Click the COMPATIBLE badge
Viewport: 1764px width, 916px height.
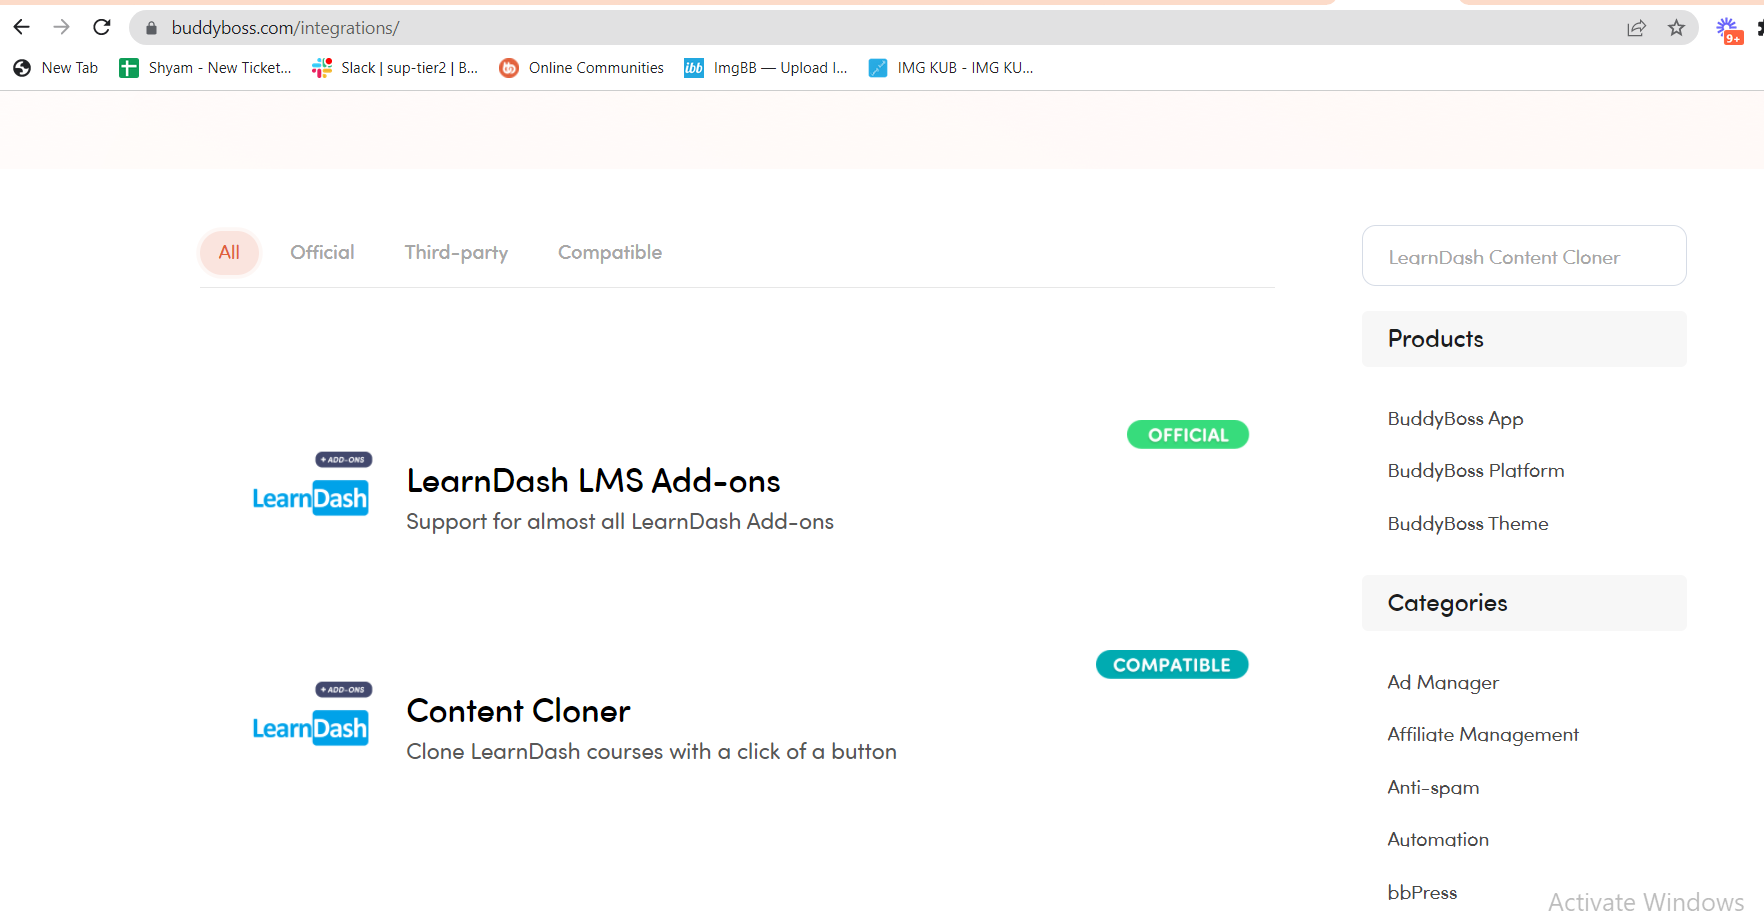tap(1172, 665)
